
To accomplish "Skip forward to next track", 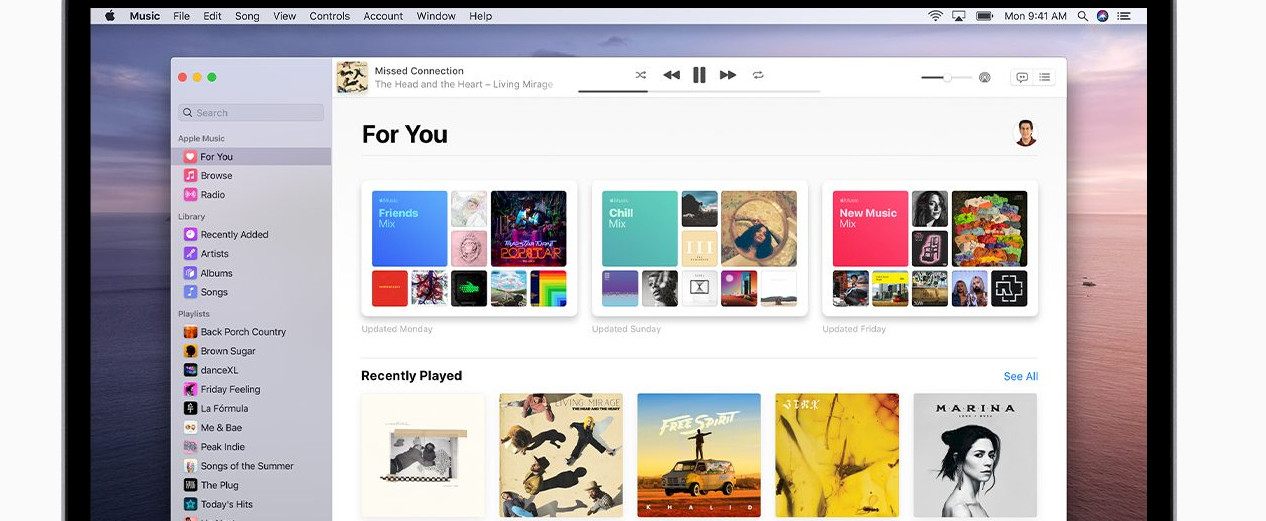I will click(x=728, y=75).
